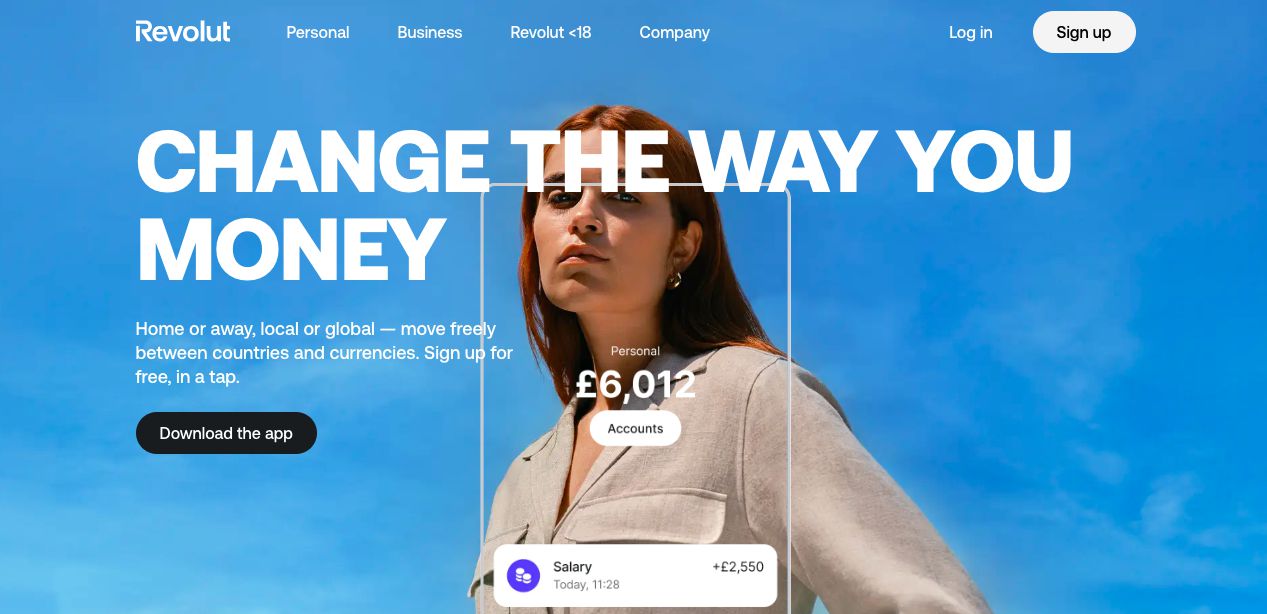Click the Personal label above balance

pyautogui.click(x=636, y=351)
